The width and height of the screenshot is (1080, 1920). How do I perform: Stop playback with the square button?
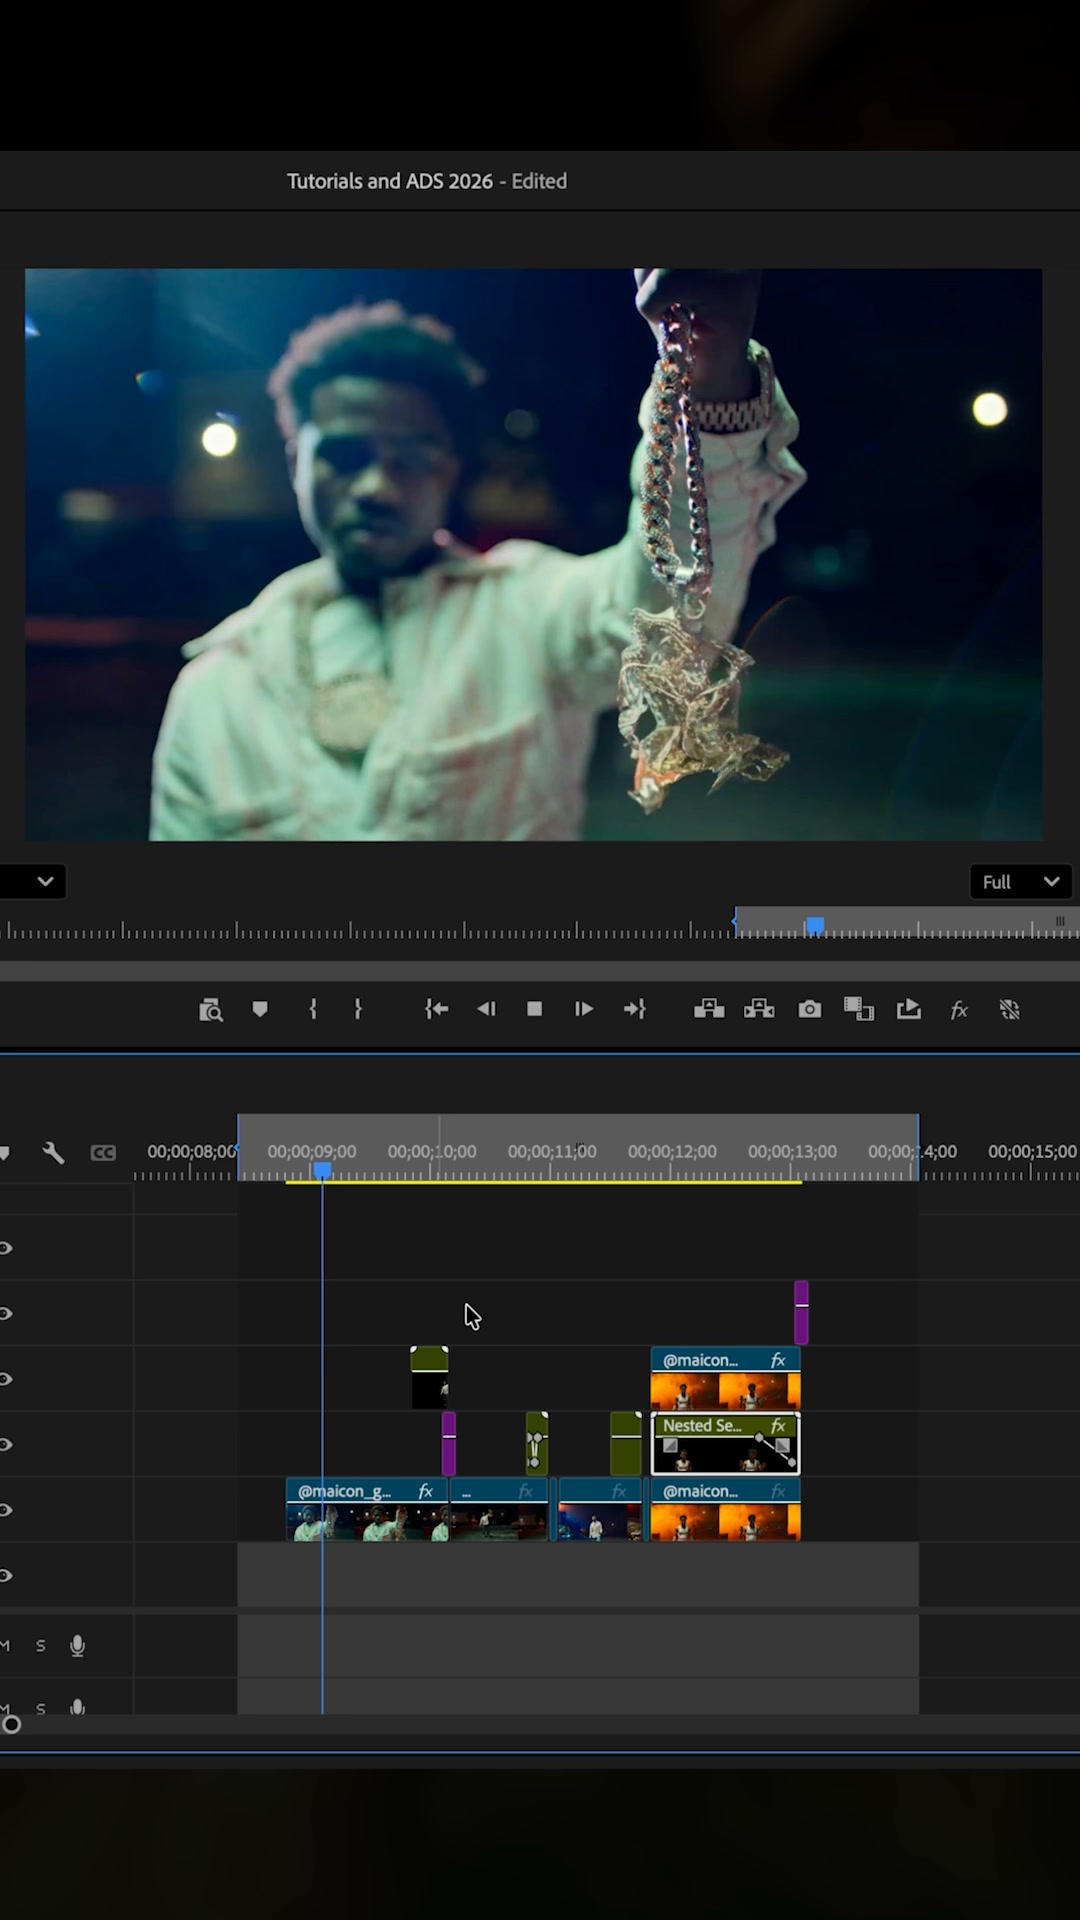point(535,1009)
